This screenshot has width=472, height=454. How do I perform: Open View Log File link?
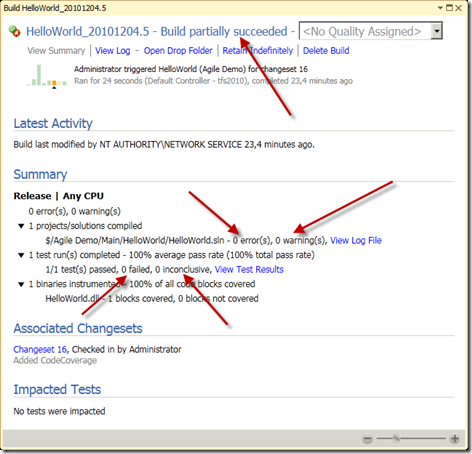pyautogui.click(x=356, y=240)
